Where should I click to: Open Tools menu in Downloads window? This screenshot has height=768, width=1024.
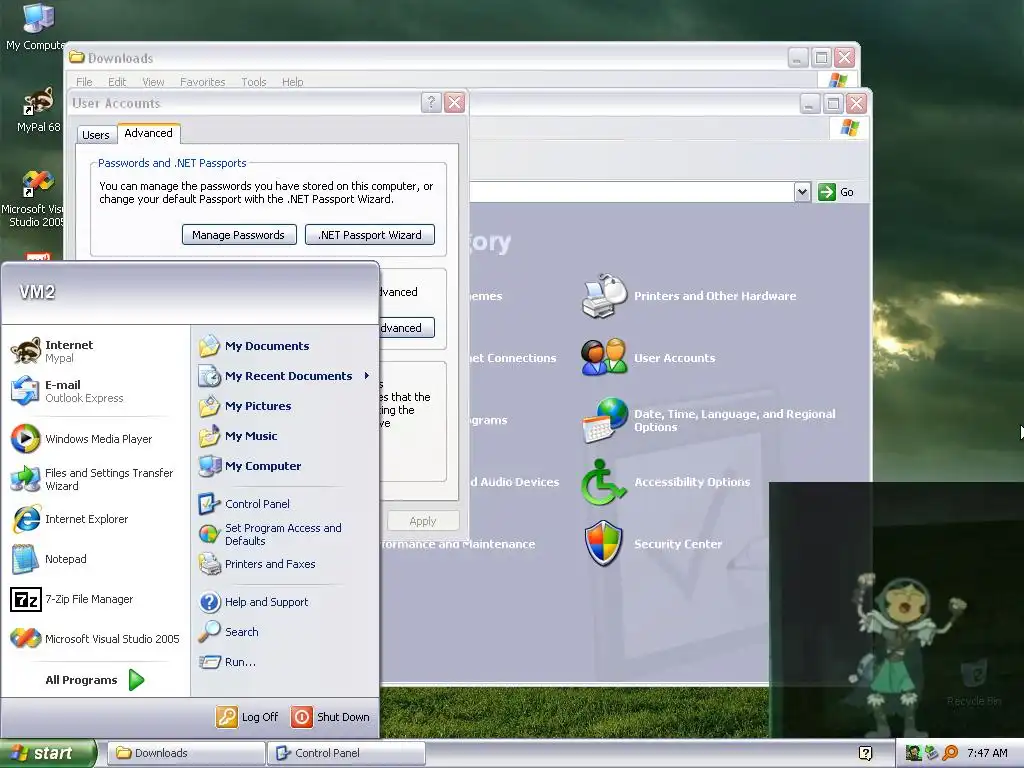point(254,82)
